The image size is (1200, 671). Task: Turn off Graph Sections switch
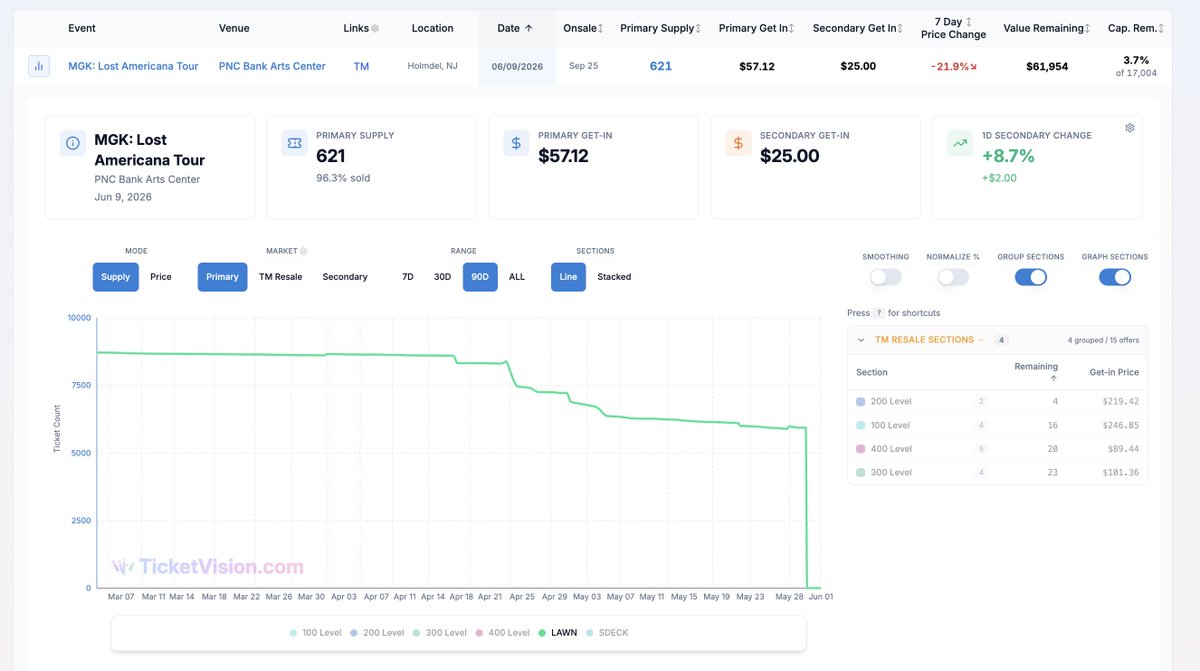tap(1115, 277)
